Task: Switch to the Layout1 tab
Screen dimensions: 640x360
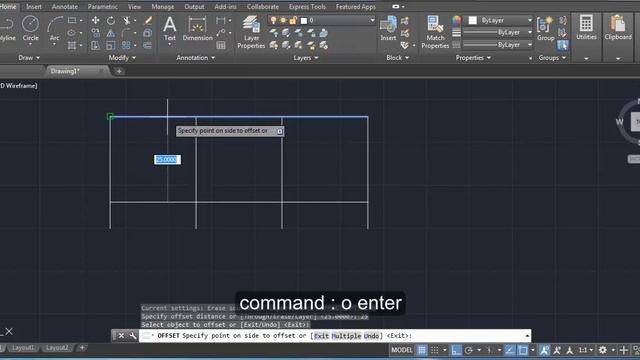Action: [x=23, y=348]
